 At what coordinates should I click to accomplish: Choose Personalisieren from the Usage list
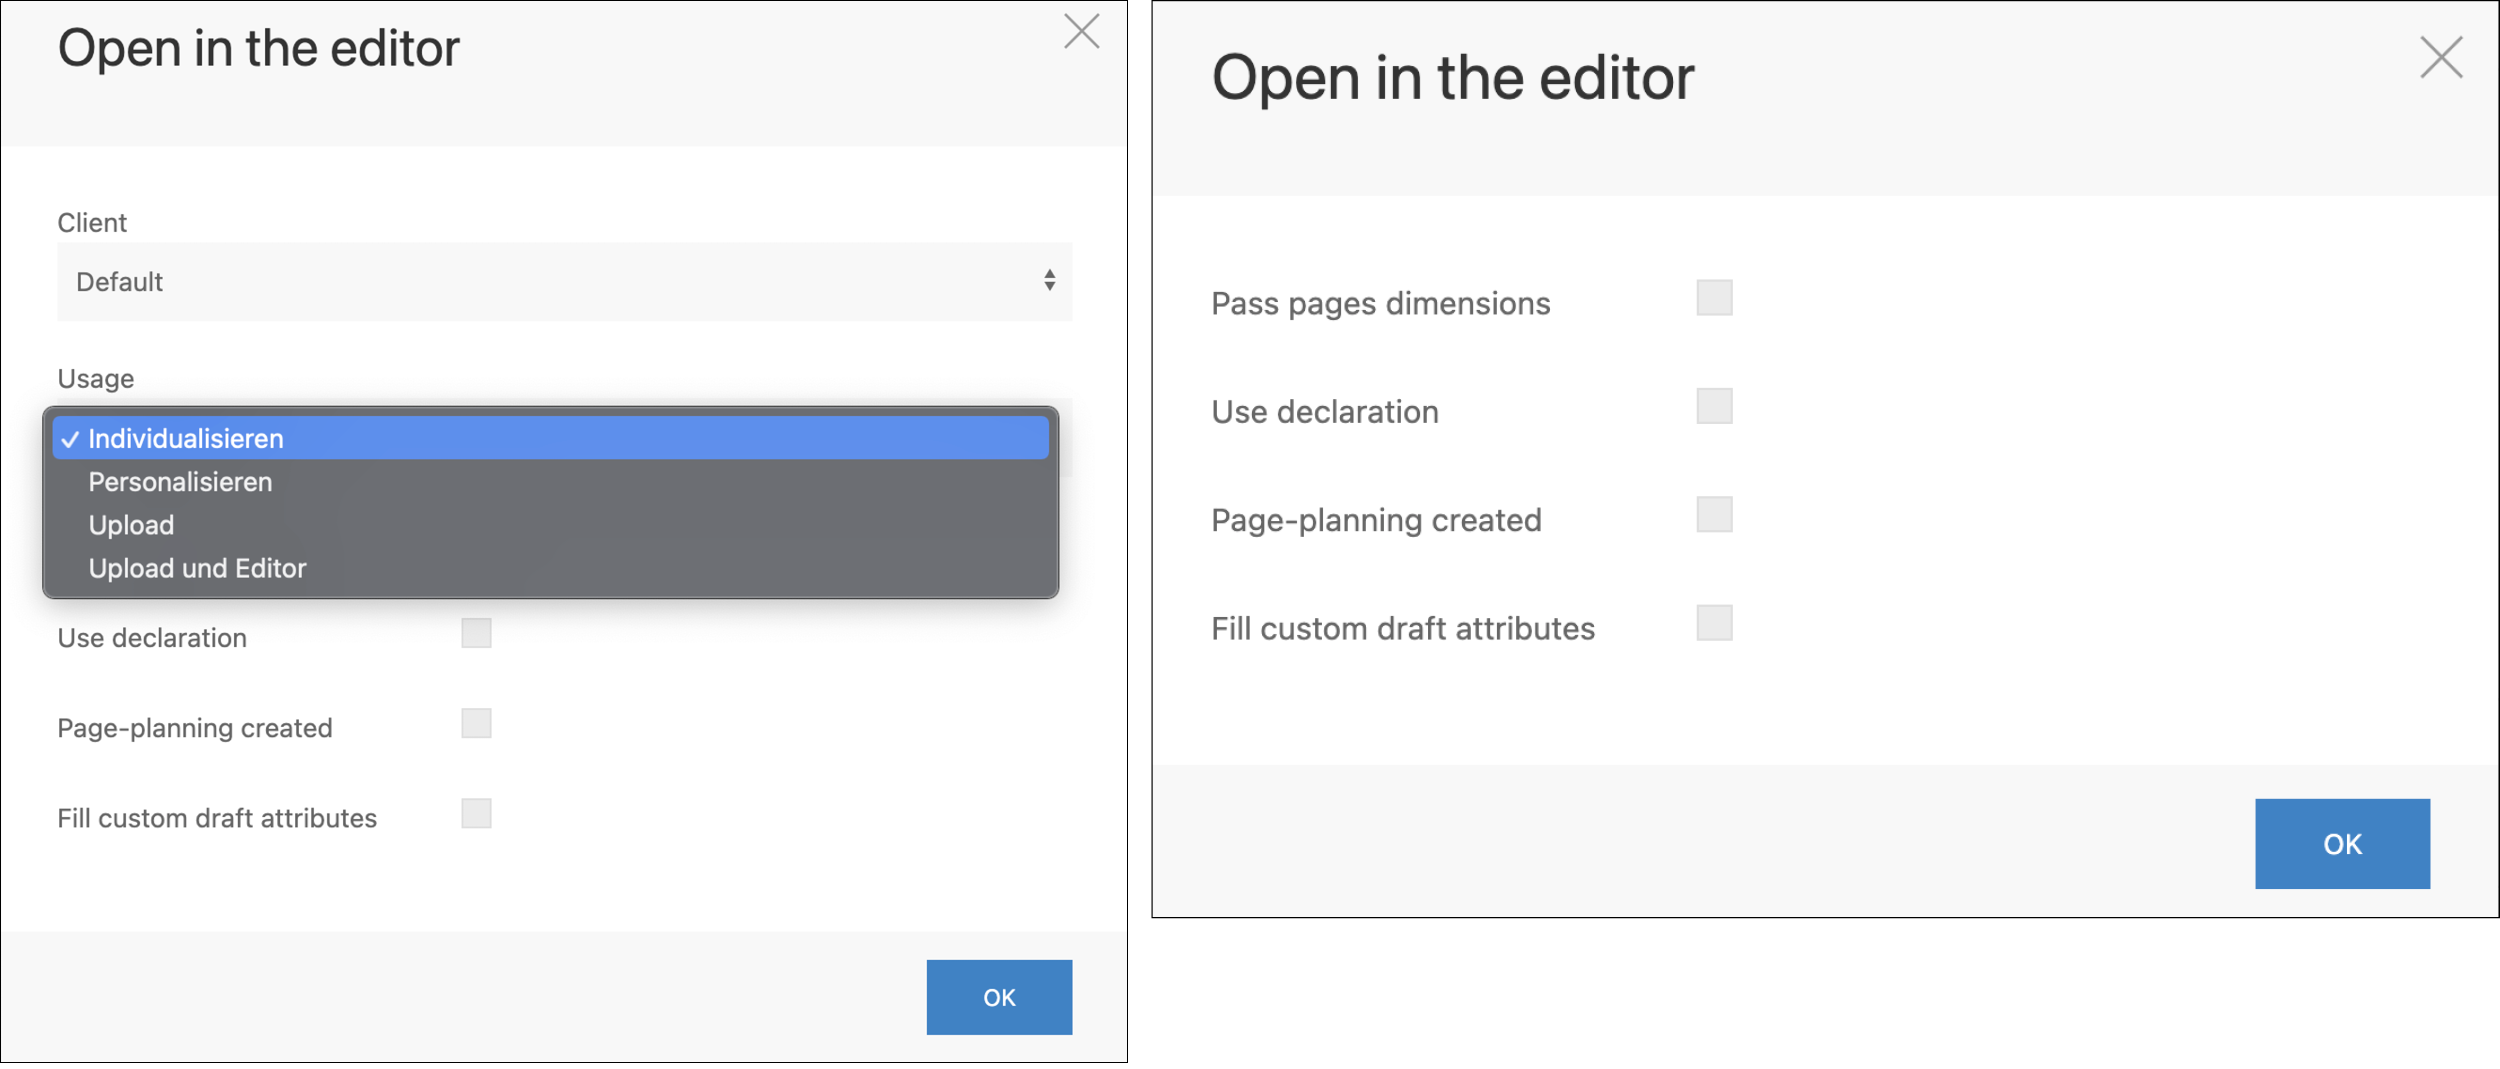(180, 482)
